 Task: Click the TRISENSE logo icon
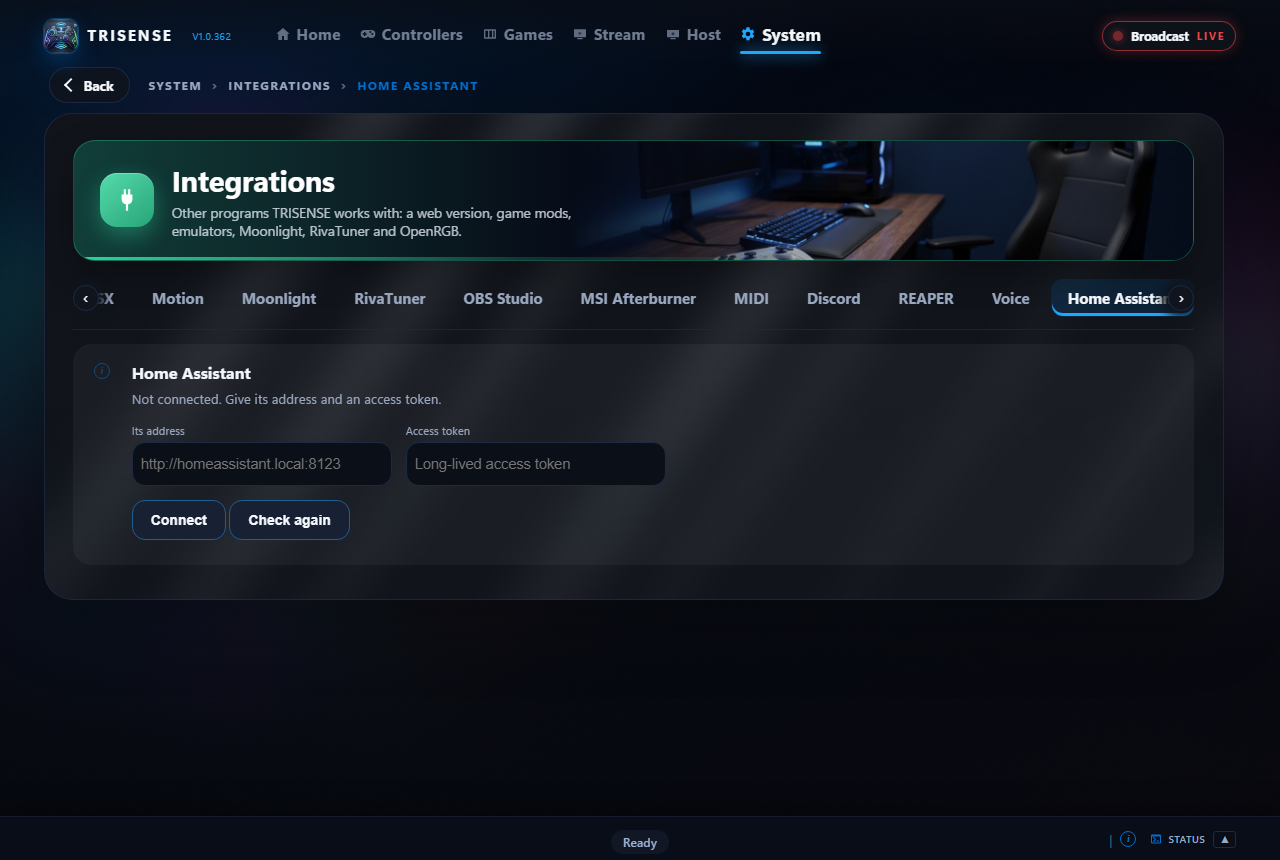61,36
